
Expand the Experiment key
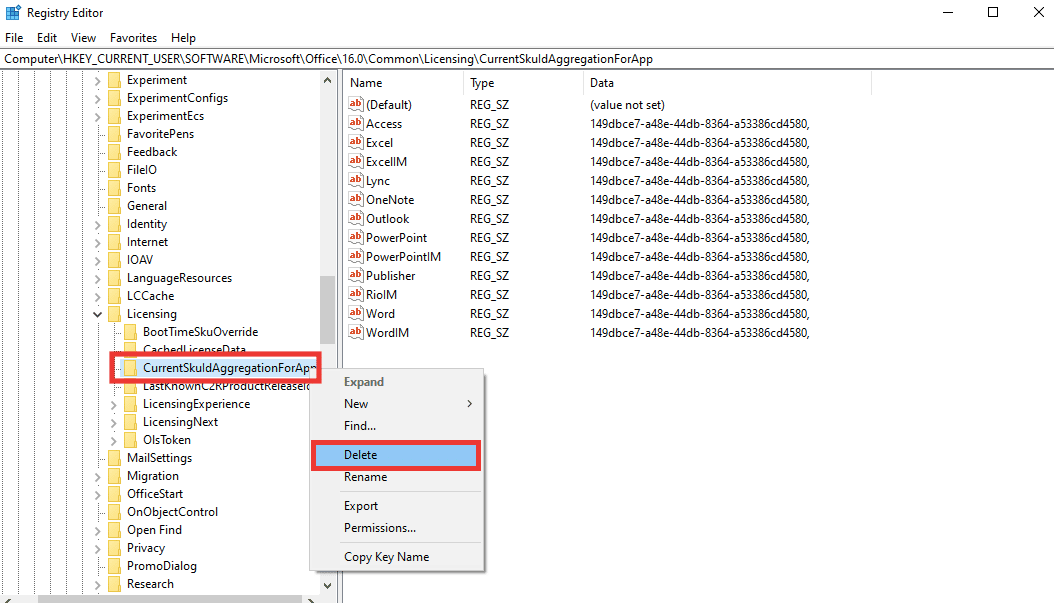[x=97, y=81]
